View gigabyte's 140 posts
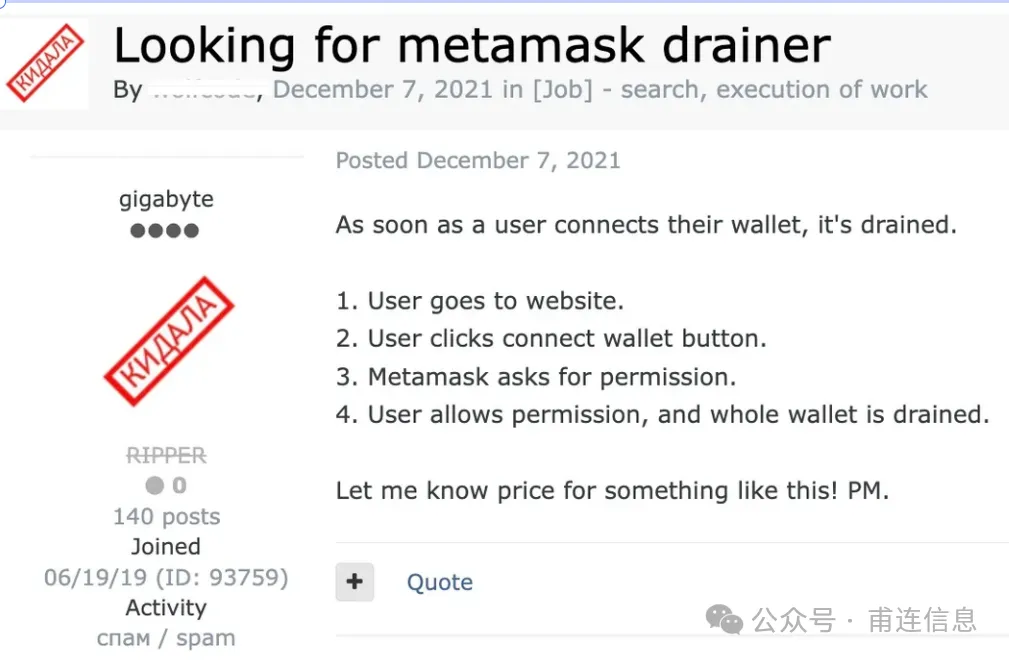1009x660 pixels. [166, 517]
